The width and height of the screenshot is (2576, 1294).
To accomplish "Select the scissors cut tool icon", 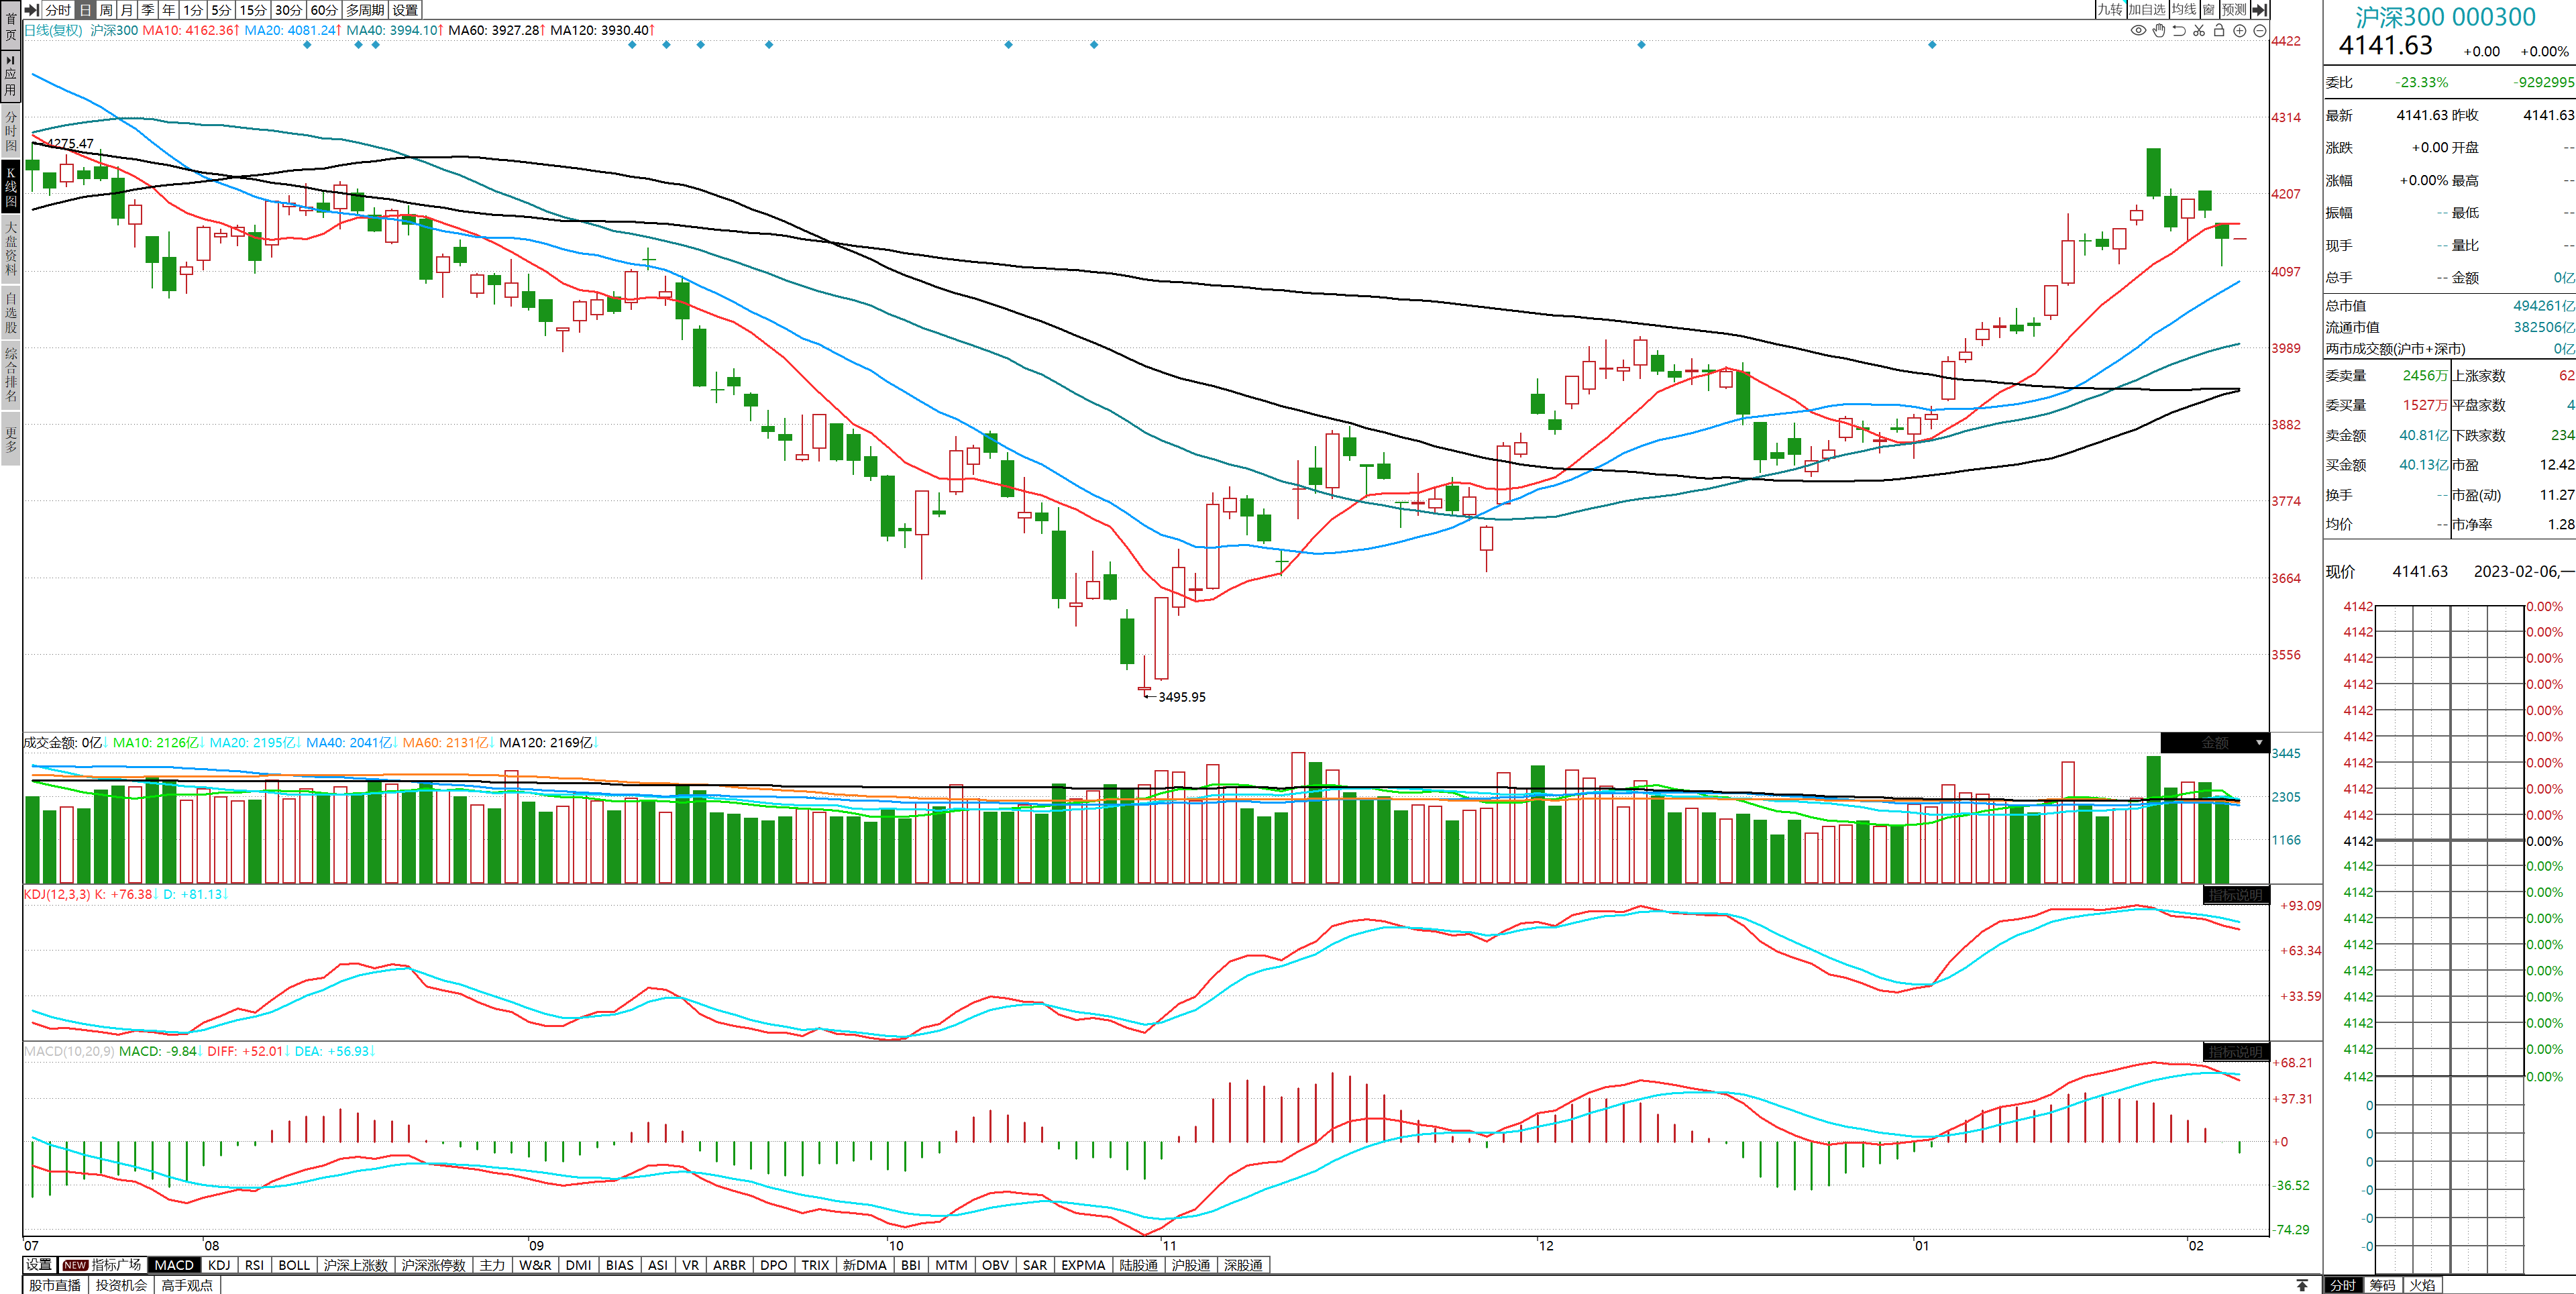I will point(2199,31).
